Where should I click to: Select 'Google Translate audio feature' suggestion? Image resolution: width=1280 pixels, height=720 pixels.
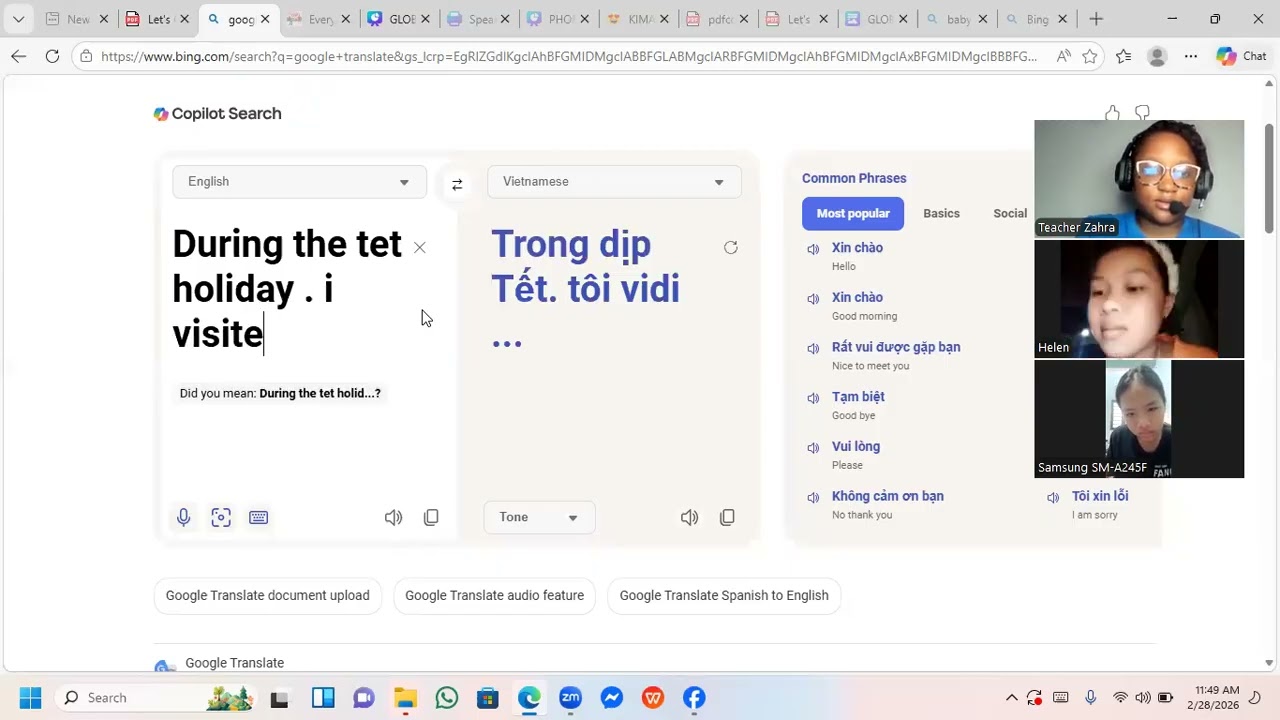click(494, 595)
